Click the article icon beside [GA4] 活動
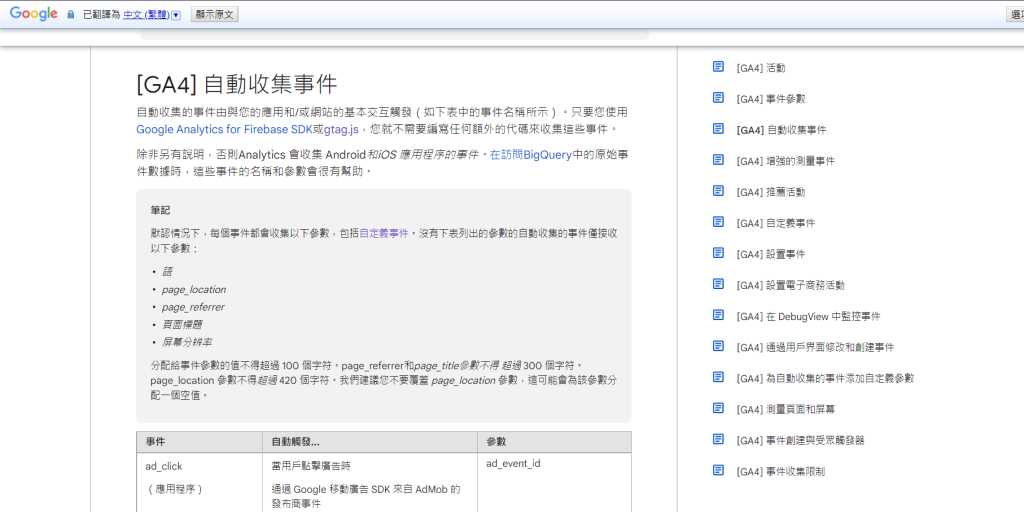Screen dimensions: 1024x512 718,67
